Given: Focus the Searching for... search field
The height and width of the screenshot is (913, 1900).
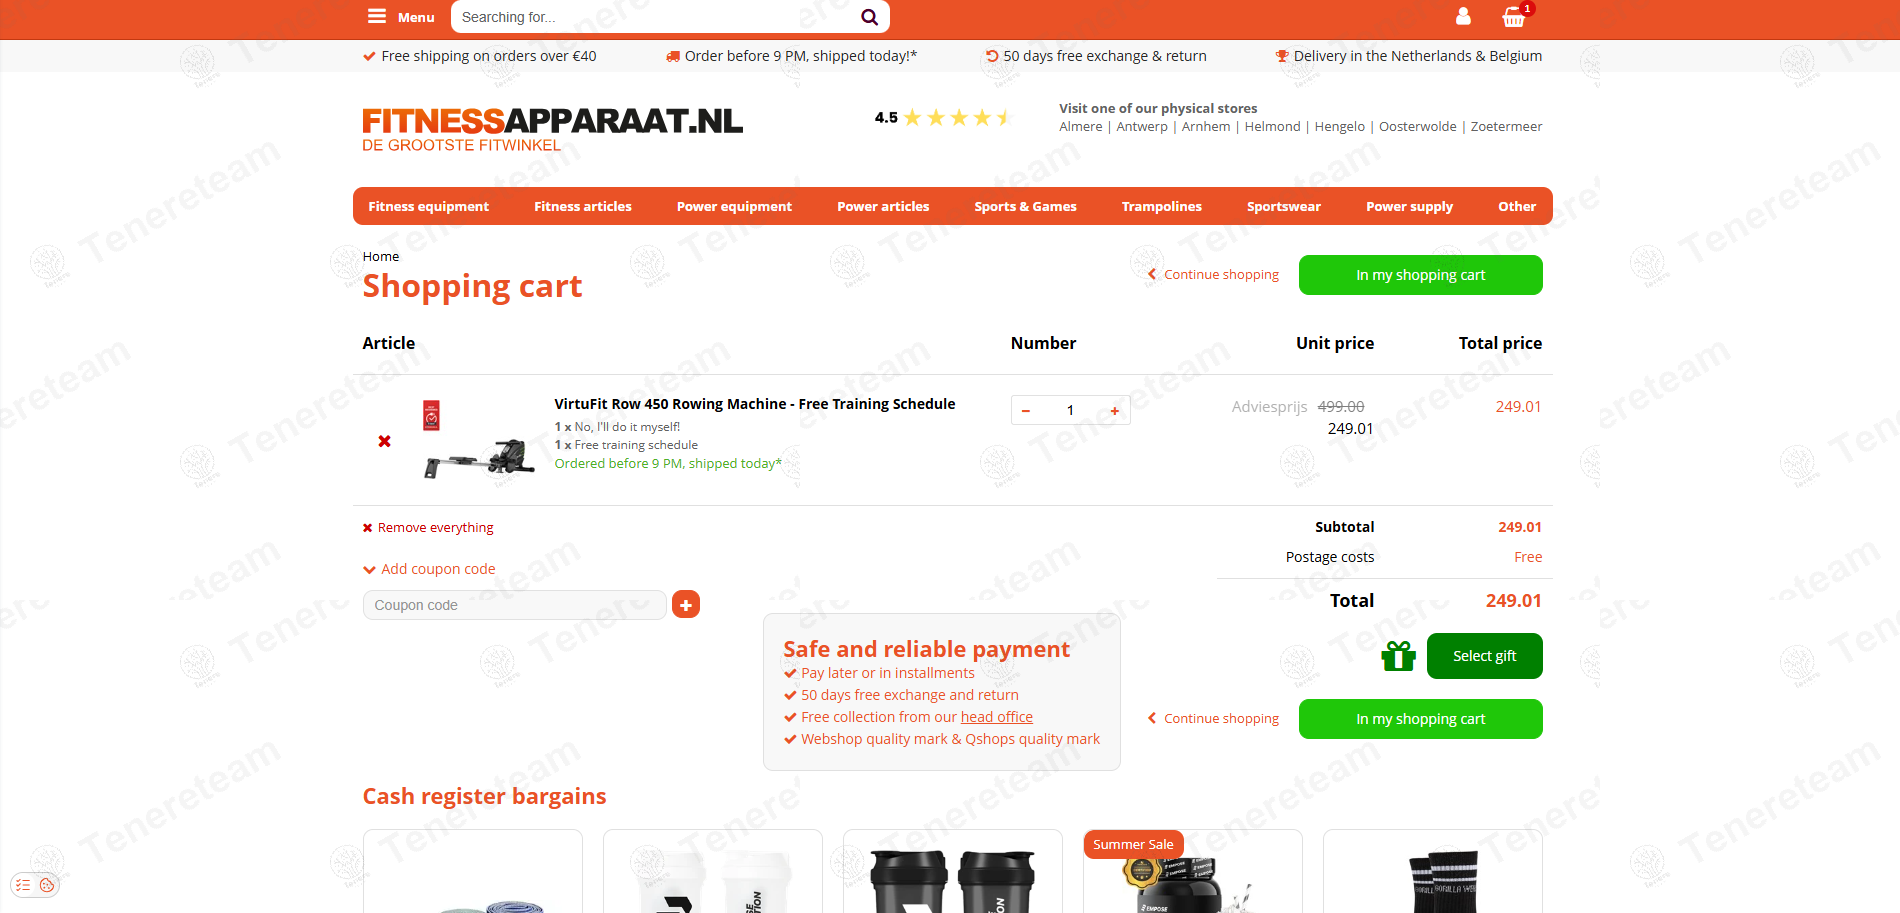Looking at the screenshot, I should tap(655, 17).
